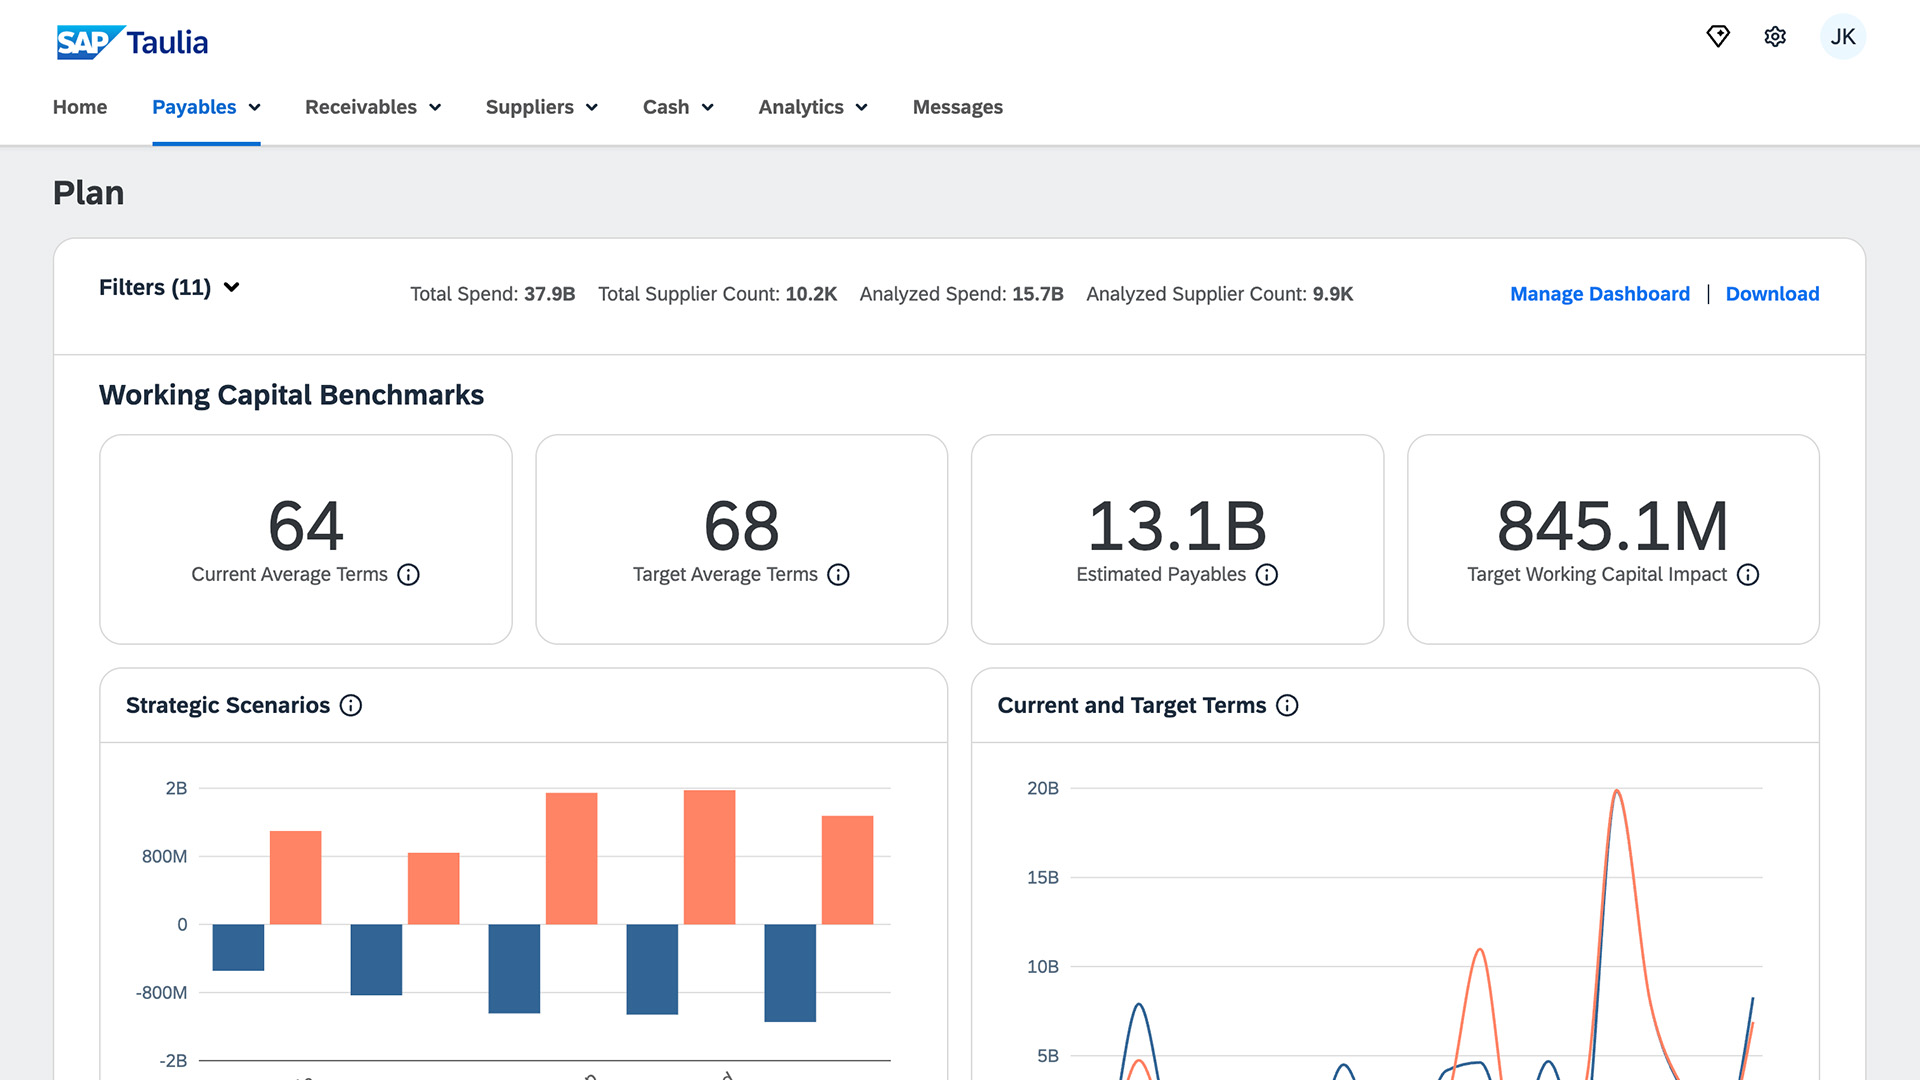
Task: Click info icon beside Estimated Payables
Action: [x=1267, y=575]
